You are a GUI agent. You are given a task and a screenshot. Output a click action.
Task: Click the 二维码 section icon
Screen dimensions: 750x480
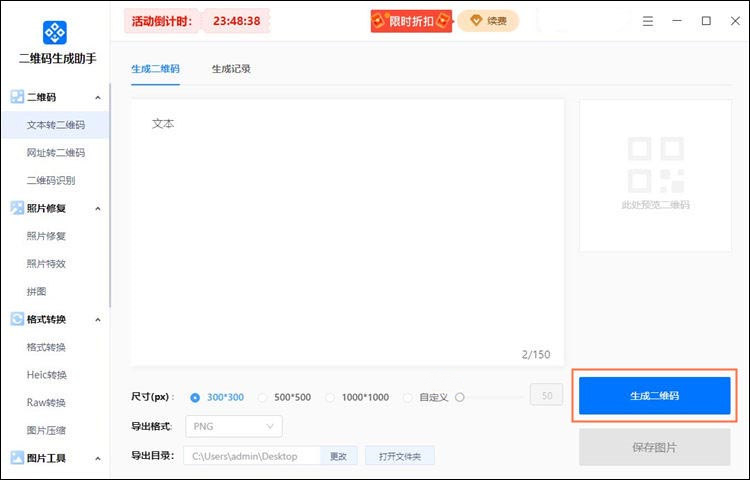17,97
